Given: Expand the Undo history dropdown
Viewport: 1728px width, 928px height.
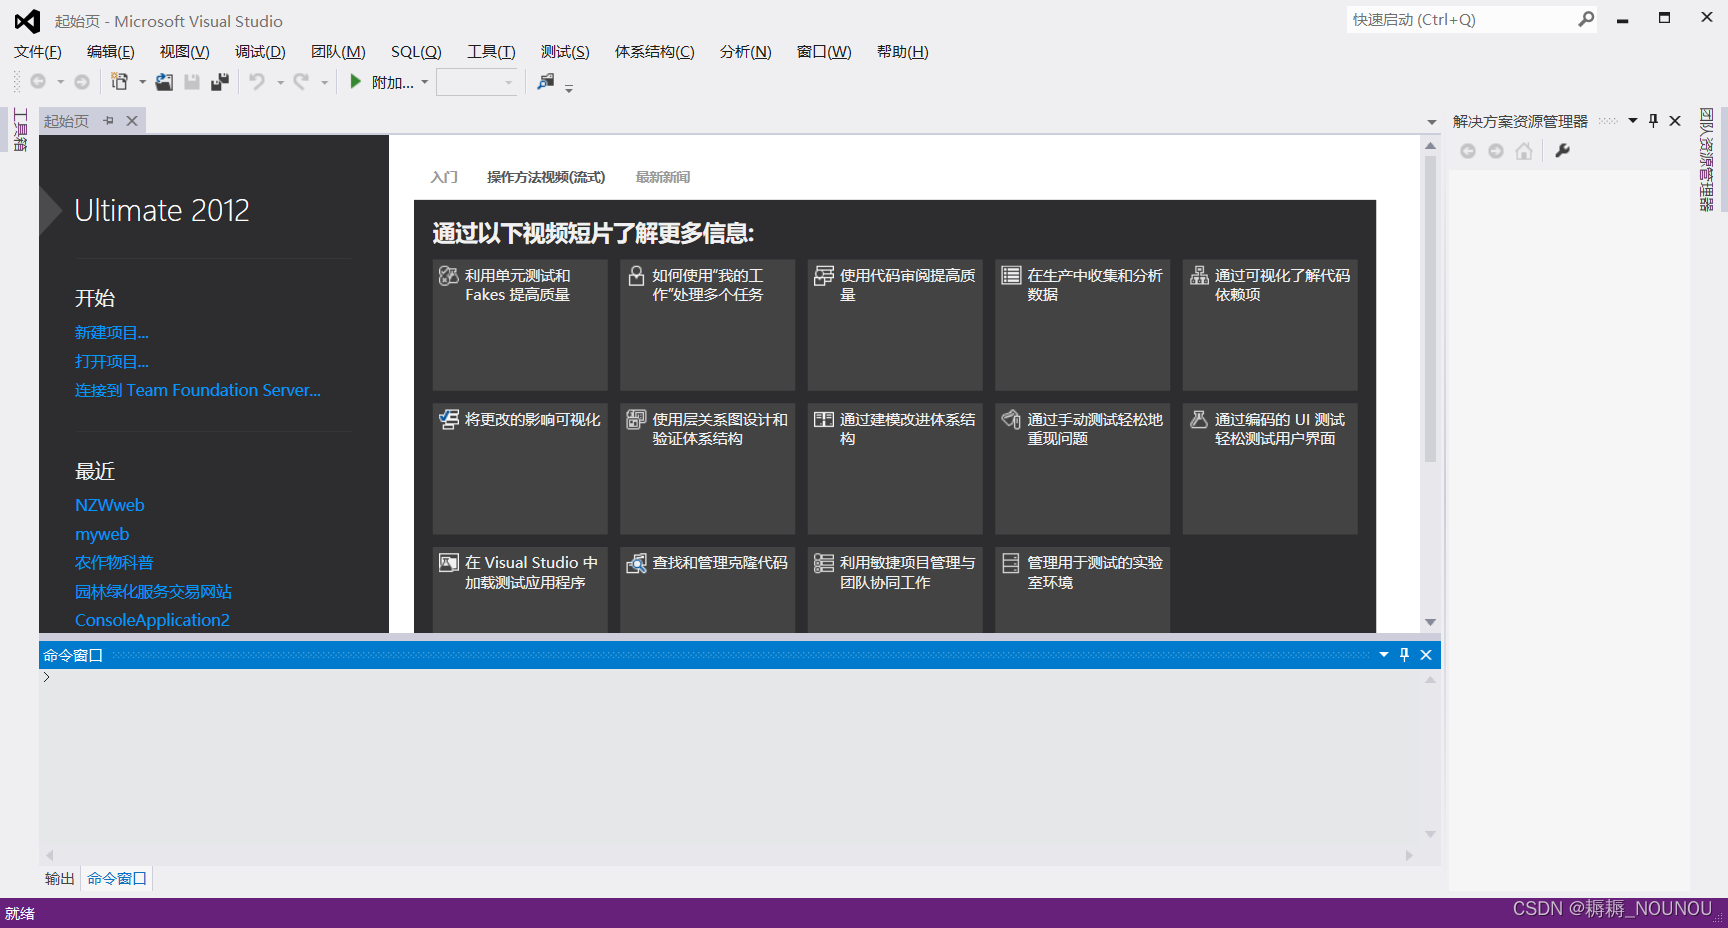Looking at the screenshot, I should [x=280, y=82].
